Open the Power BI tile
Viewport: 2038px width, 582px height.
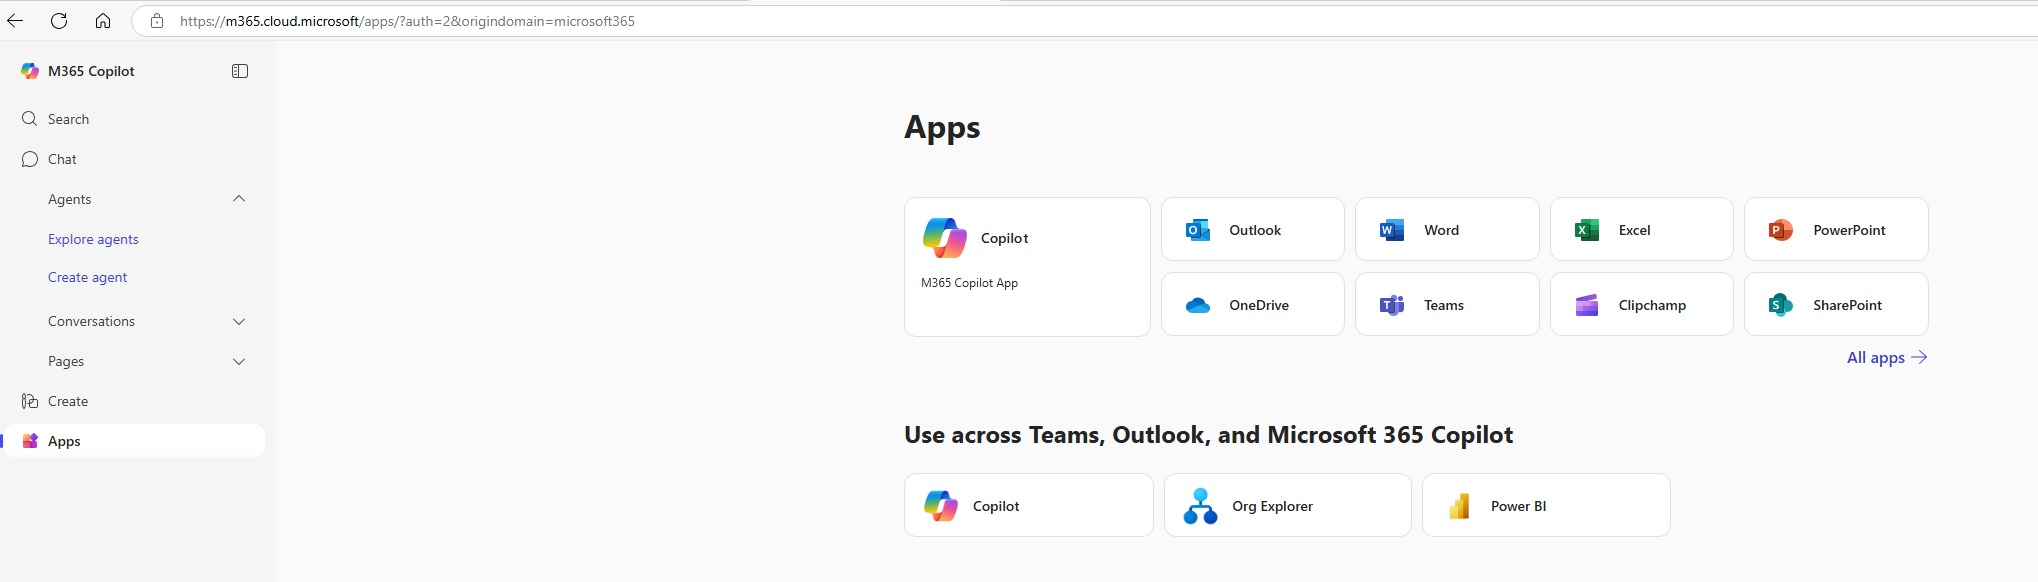[1546, 505]
